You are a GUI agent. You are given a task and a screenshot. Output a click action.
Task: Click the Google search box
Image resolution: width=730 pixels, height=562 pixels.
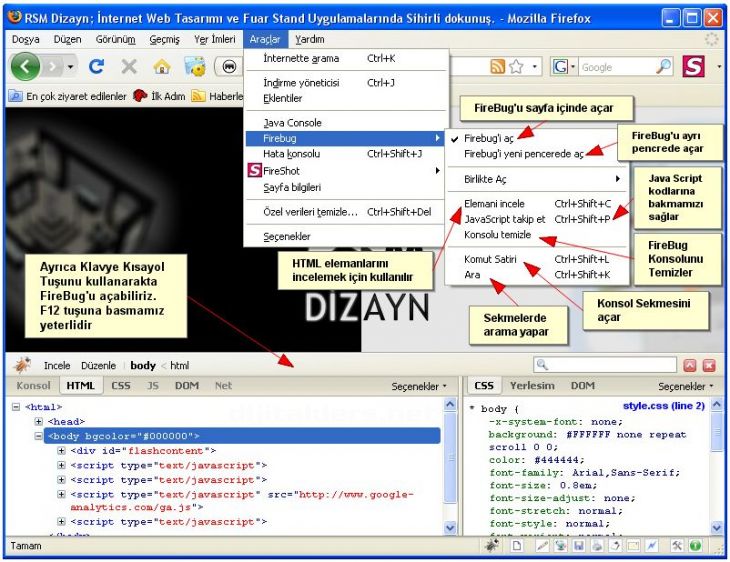(x=617, y=67)
